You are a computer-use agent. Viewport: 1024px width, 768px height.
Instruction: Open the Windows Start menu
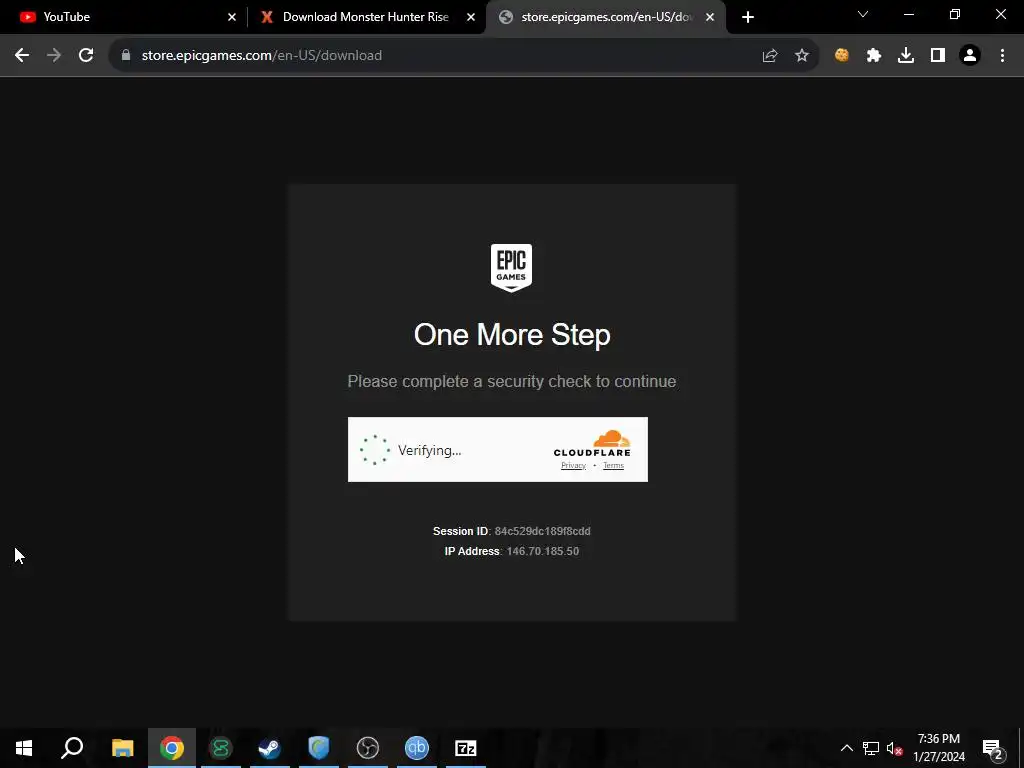pyautogui.click(x=24, y=748)
